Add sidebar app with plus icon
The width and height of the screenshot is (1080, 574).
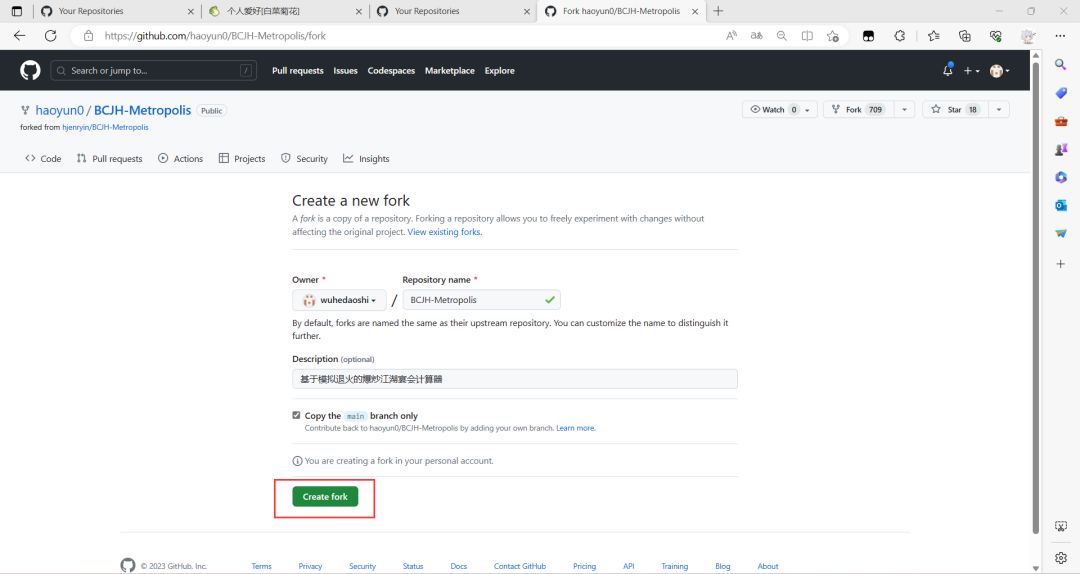pos(1061,264)
